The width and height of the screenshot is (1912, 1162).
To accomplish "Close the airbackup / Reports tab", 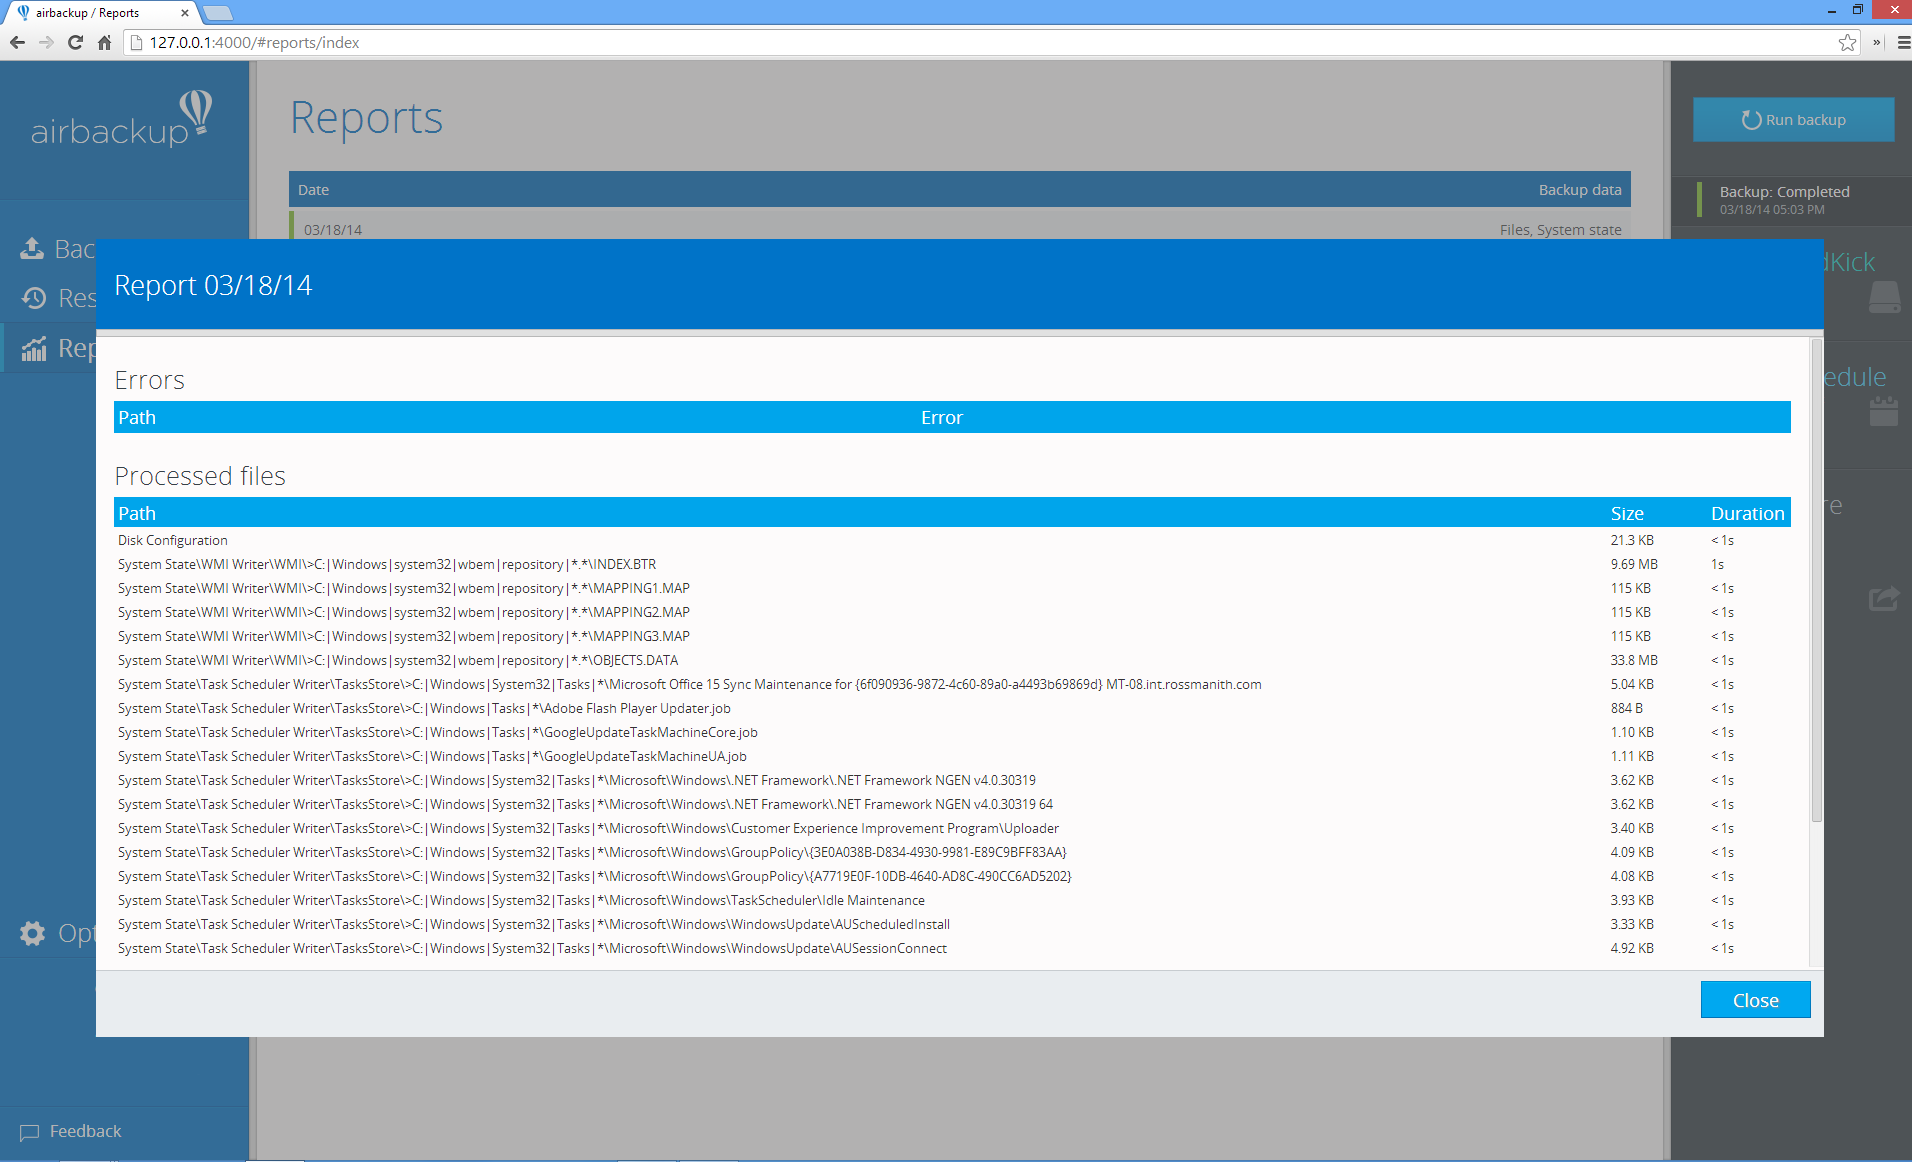I will click(184, 13).
